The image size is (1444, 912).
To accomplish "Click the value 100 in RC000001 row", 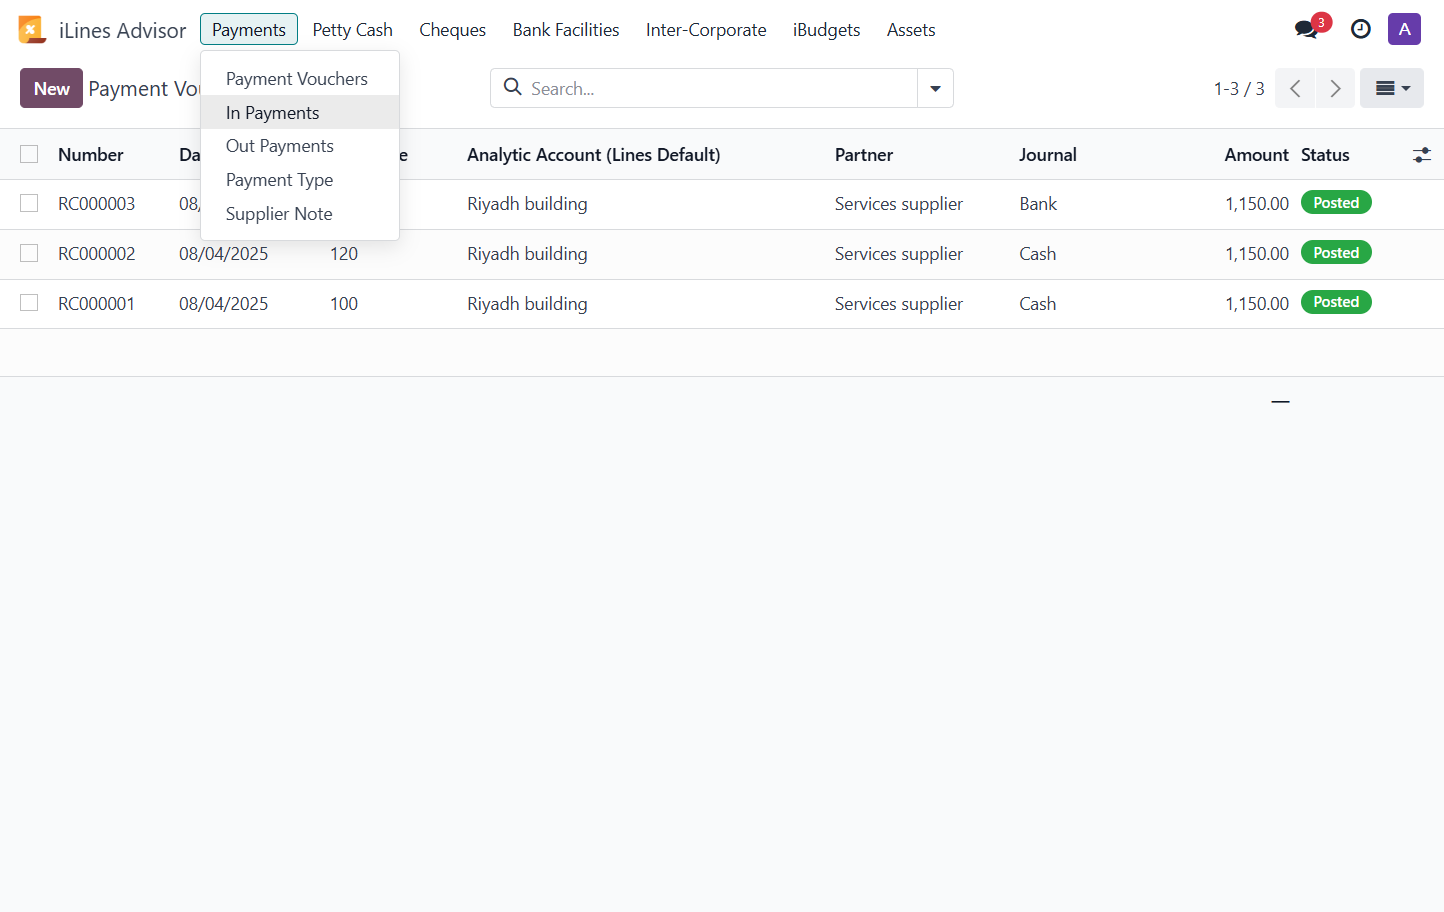I will point(344,304).
